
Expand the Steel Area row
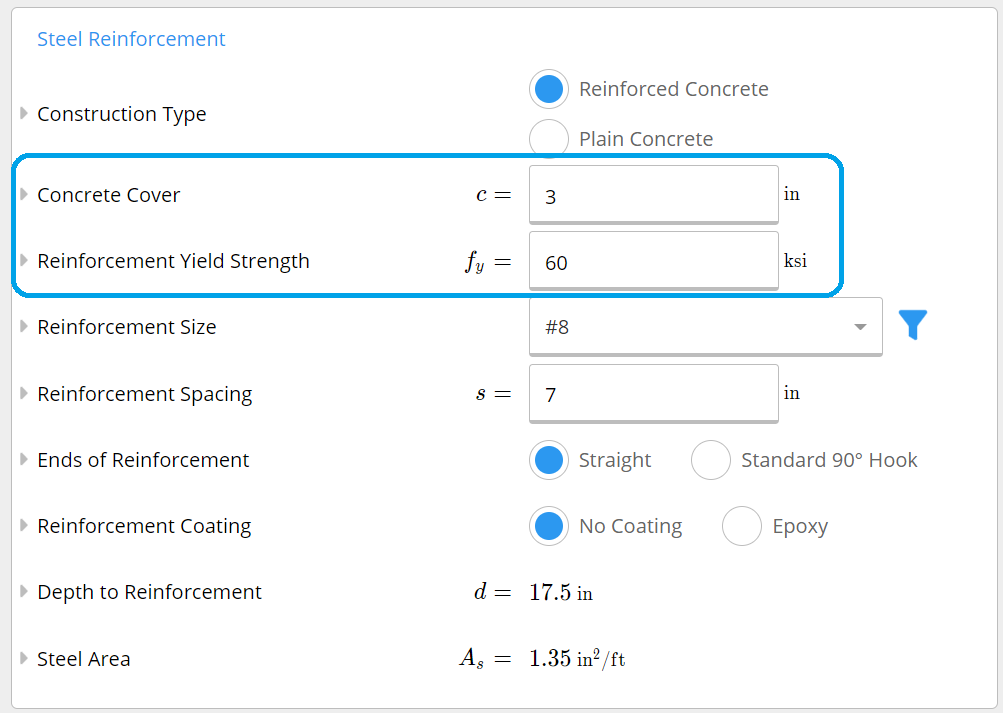click(x=22, y=658)
